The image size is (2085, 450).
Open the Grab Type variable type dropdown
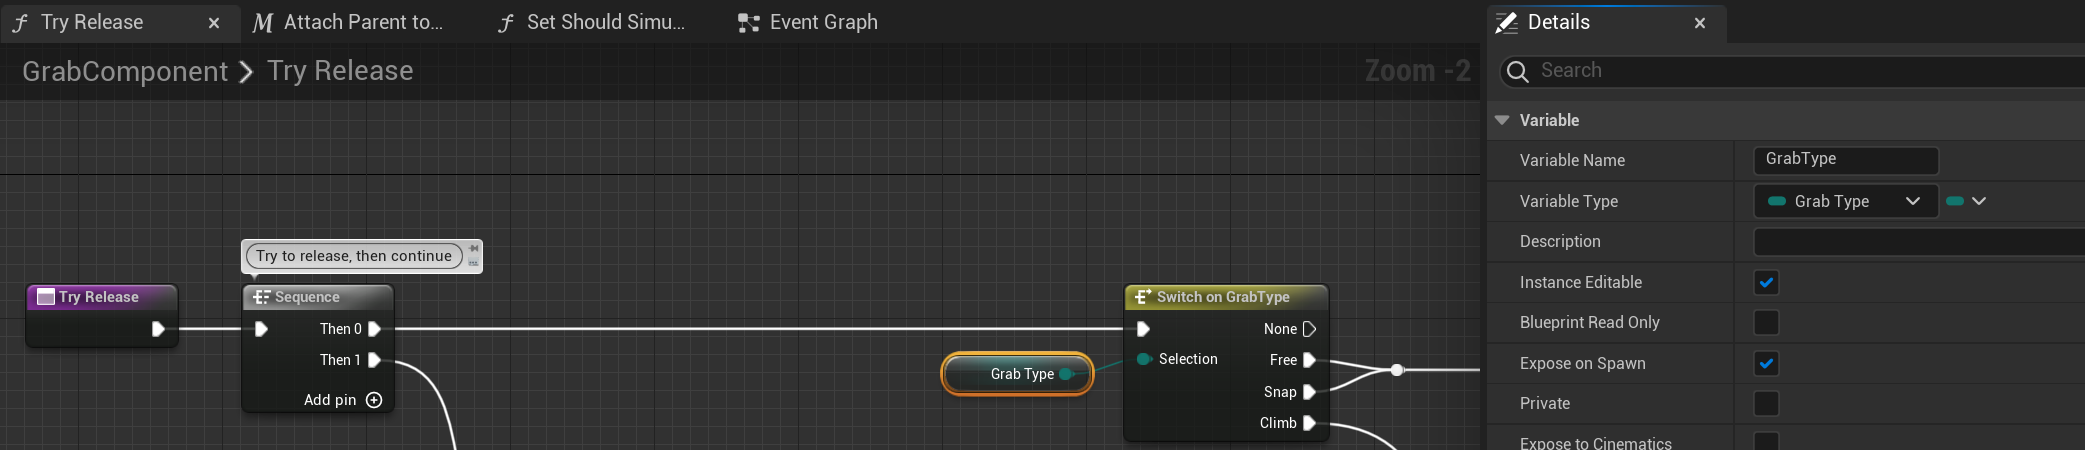pos(1846,201)
